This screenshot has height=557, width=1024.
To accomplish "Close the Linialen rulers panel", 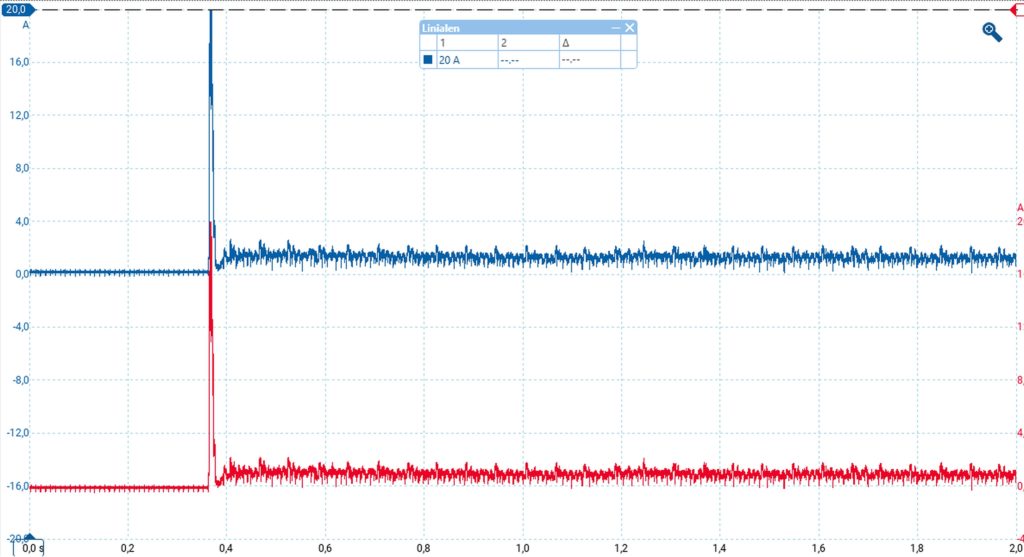I will pyautogui.click(x=630, y=28).
